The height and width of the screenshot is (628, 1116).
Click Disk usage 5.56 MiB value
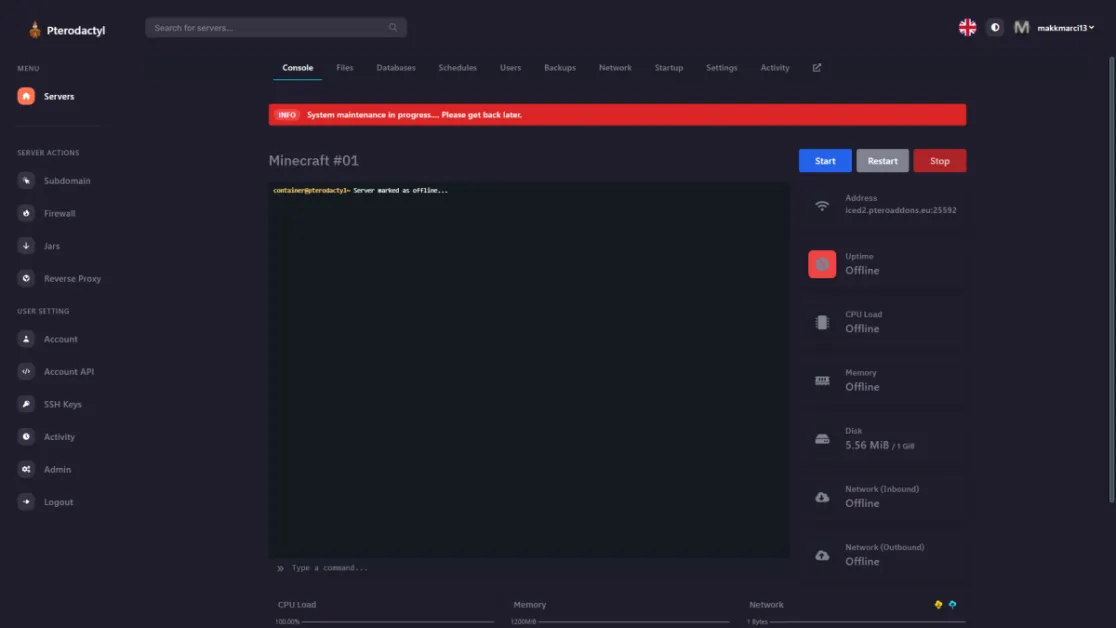[x=867, y=445]
